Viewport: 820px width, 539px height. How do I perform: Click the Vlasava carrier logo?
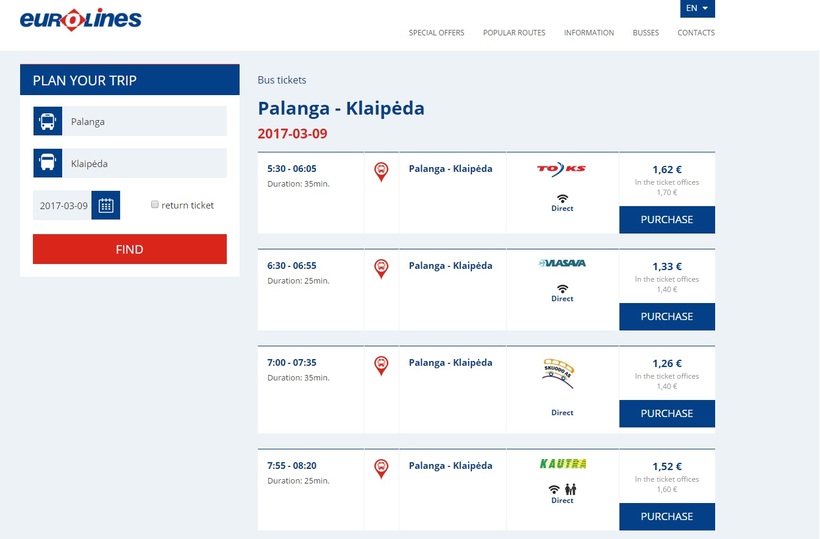point(562,264)
